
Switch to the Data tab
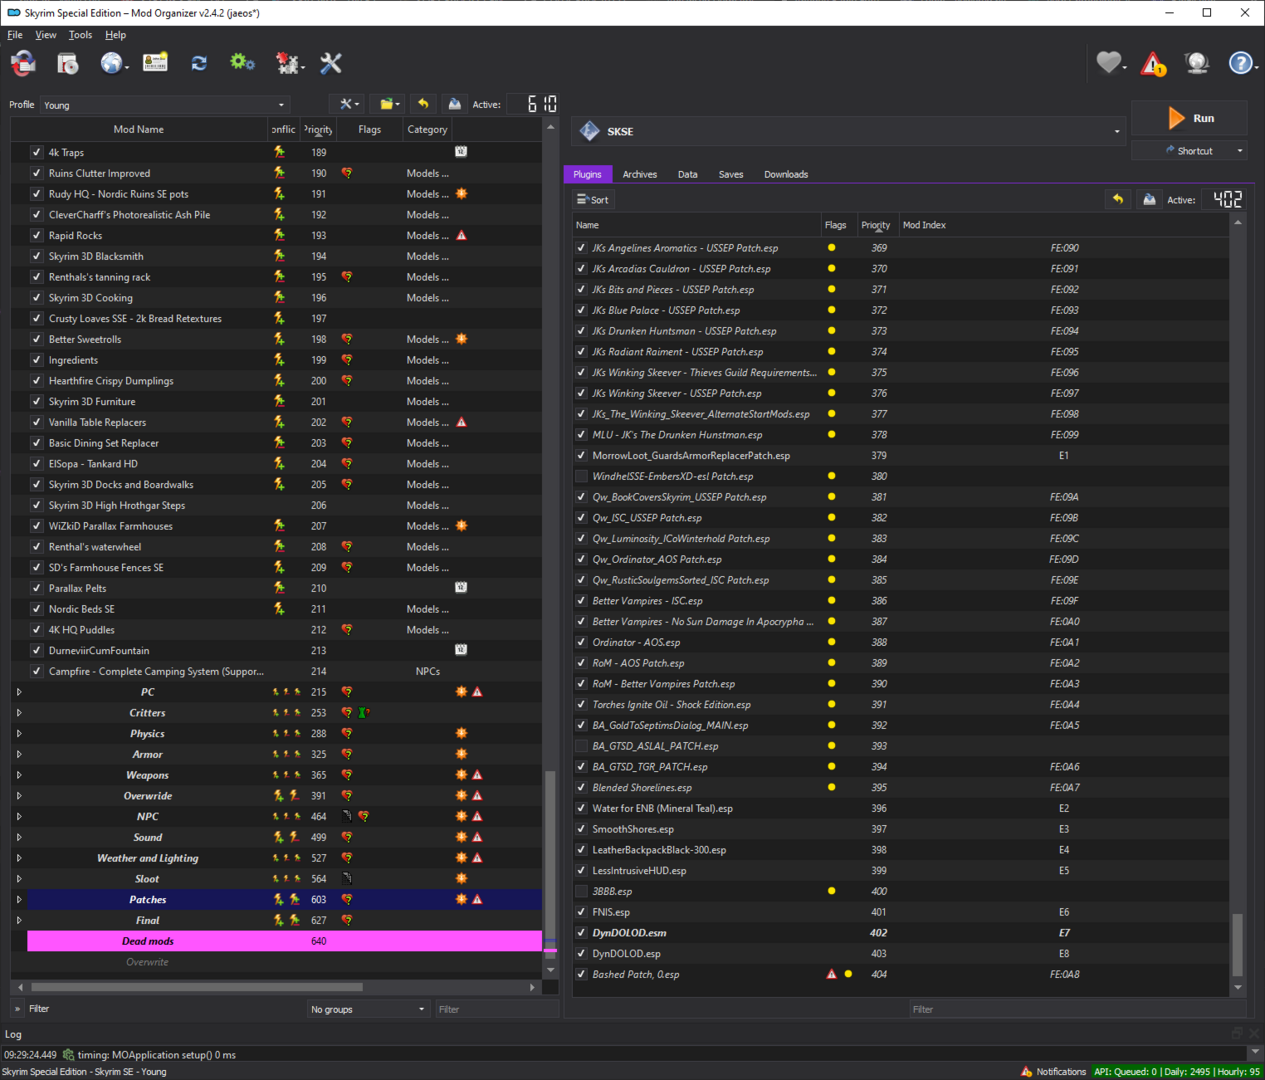pos(688,174)
